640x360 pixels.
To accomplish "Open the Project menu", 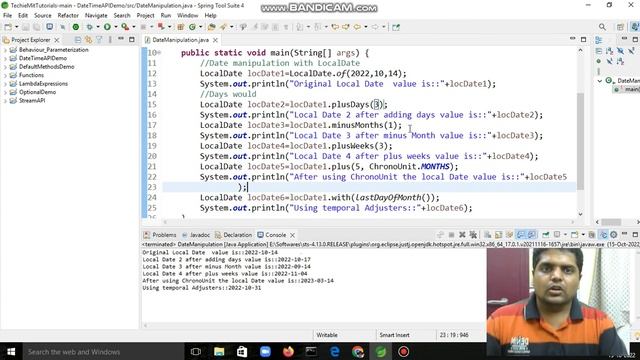I will click(145, 16).
